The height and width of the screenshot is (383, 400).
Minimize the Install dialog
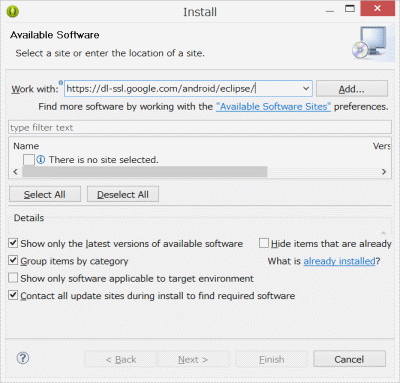pos(330,11)
